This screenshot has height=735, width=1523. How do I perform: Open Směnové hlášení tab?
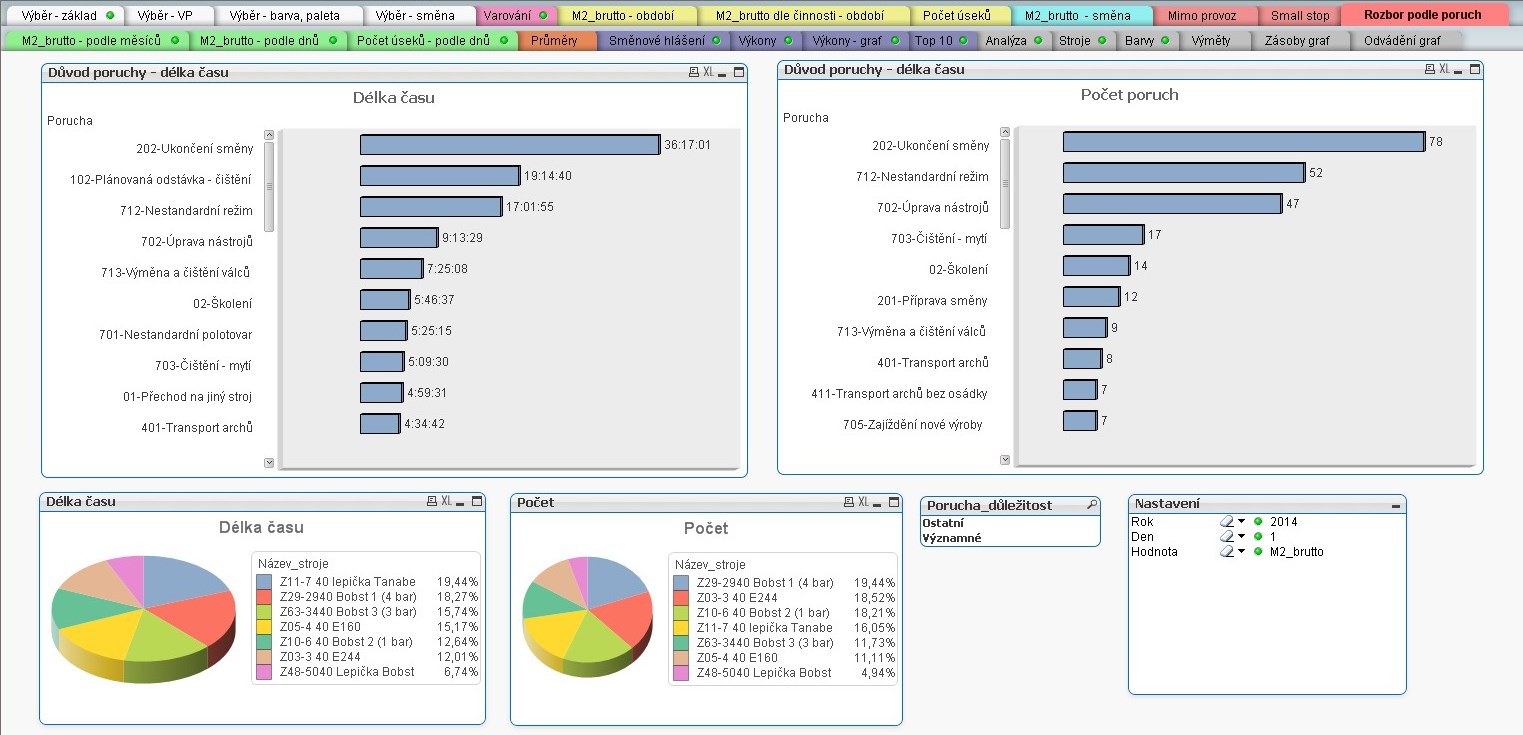click(x=663, y=40)
